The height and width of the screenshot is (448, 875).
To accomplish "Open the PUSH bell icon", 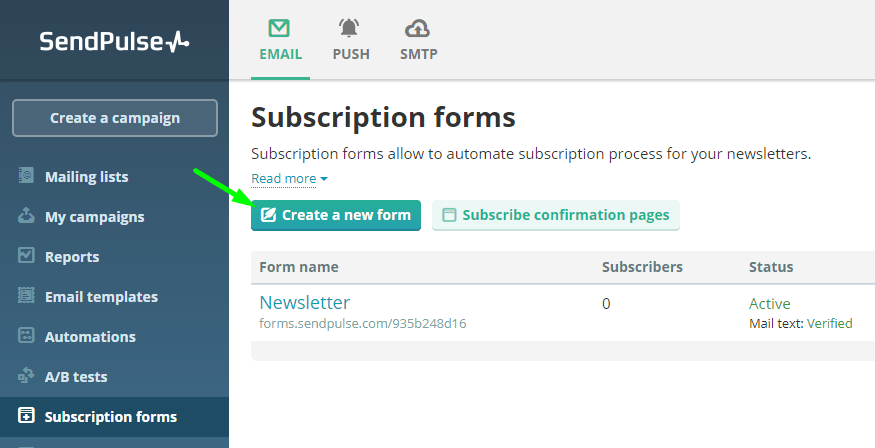I will pos(351,28).
